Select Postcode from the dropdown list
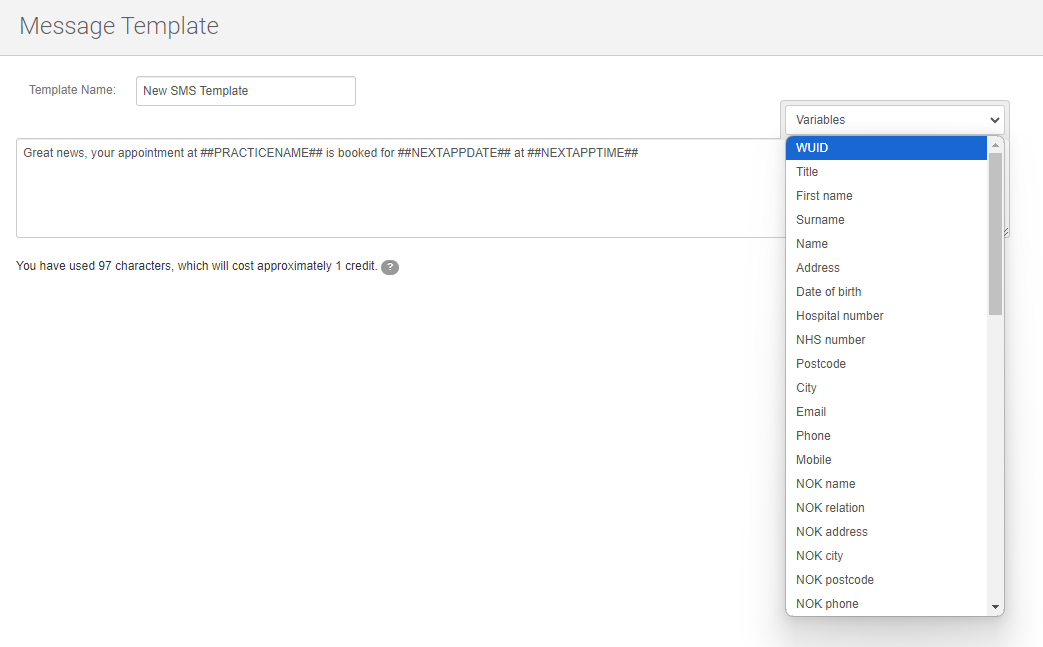 886,364
